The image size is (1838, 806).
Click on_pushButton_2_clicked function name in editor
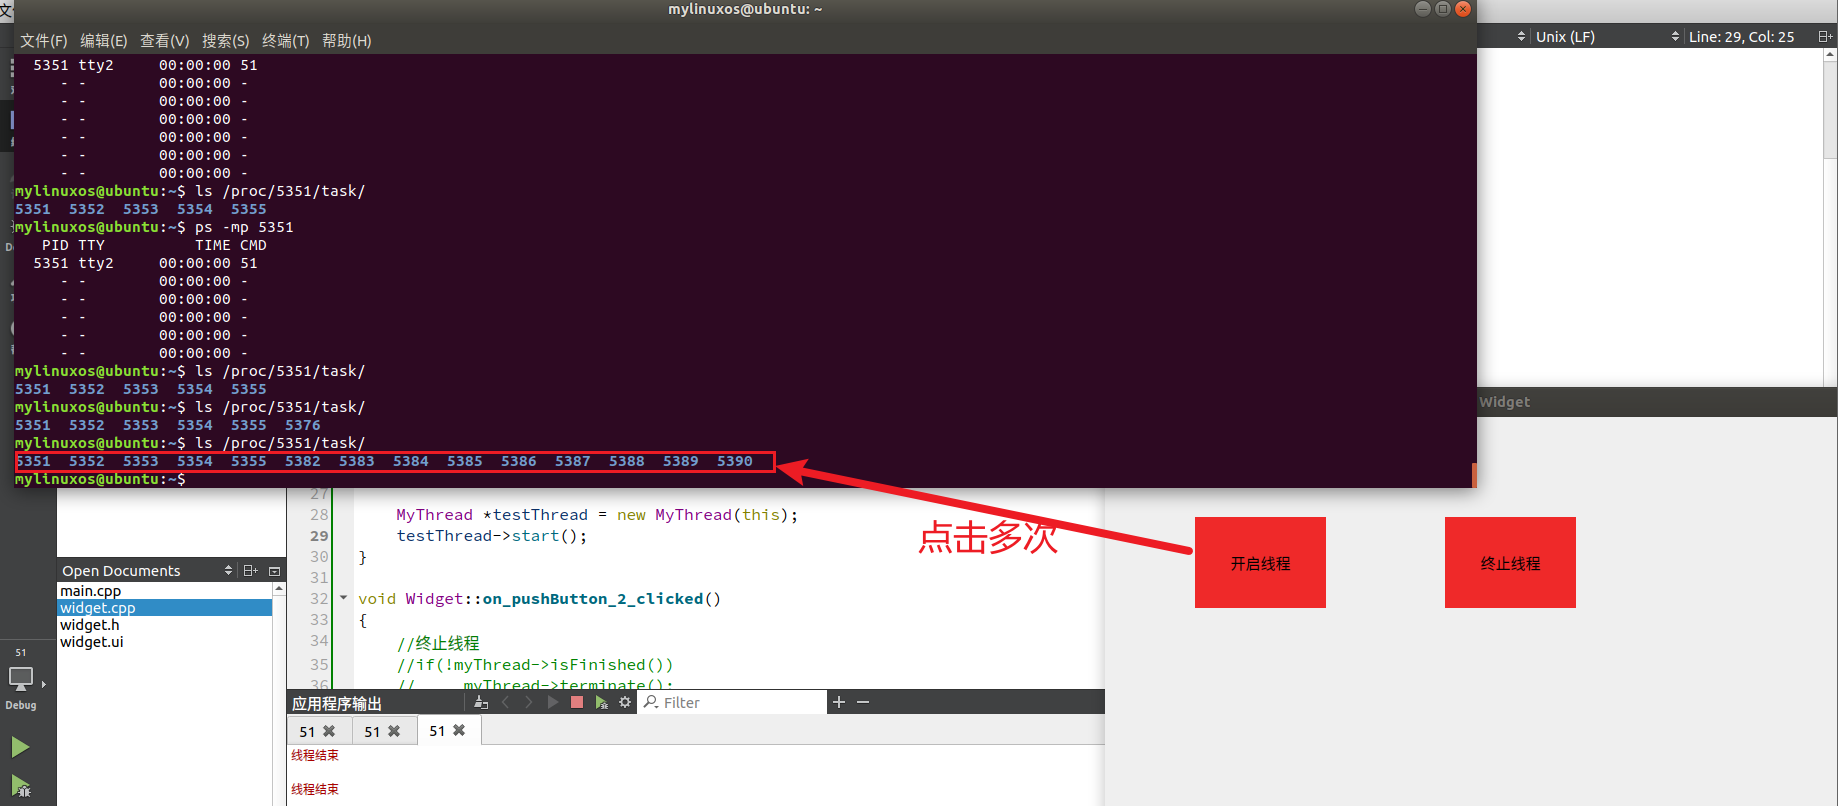point(593,599)
